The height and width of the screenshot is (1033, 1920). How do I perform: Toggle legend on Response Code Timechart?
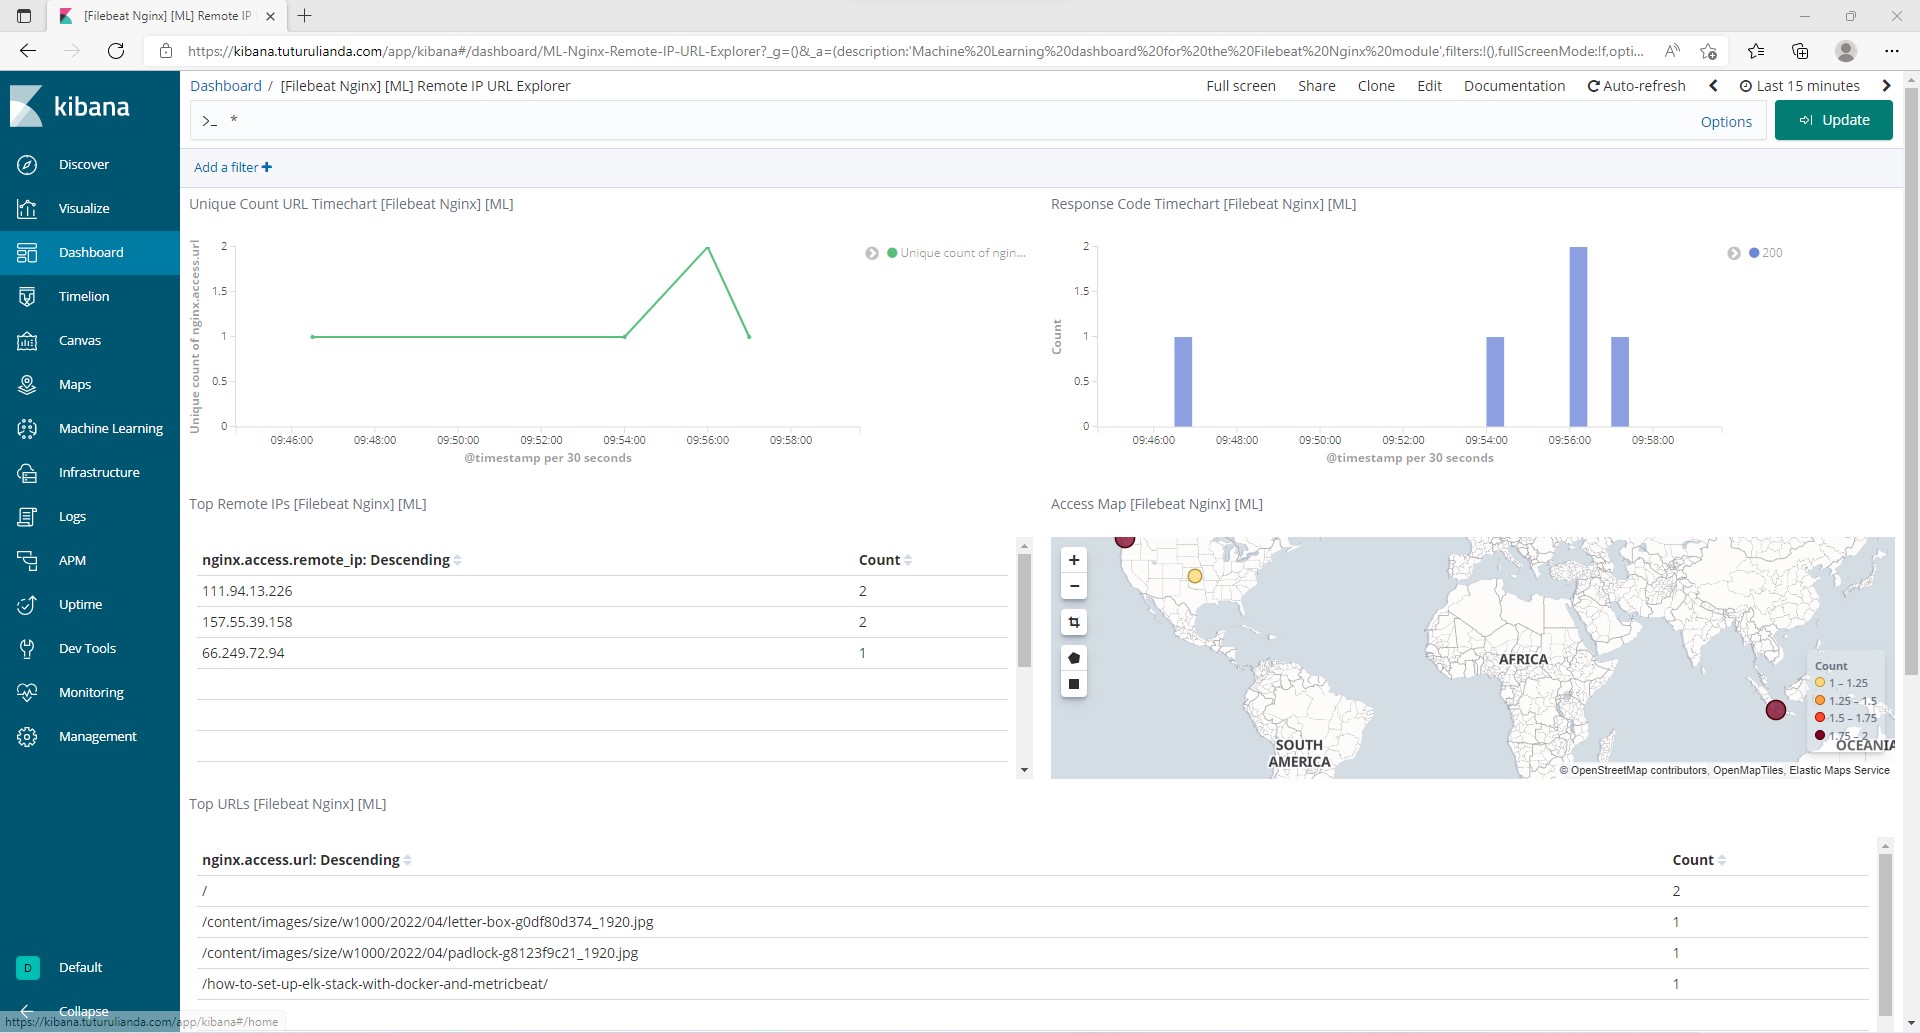pyautogui.click(x=1734, y=253)
